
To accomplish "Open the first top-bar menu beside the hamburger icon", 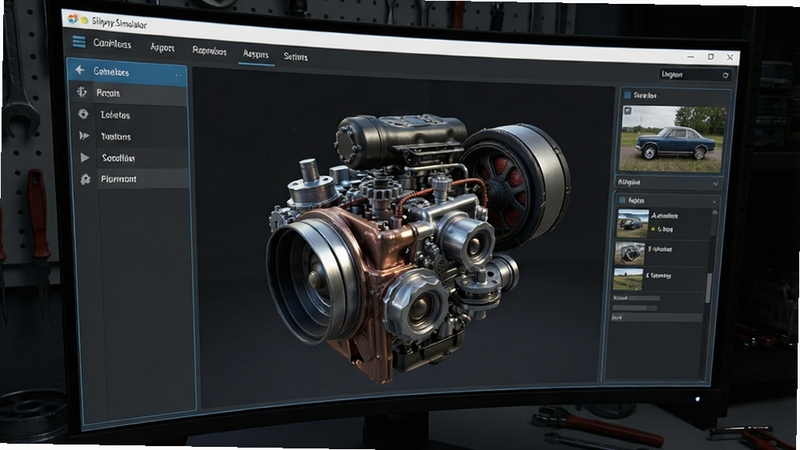I will pos(112,44).
